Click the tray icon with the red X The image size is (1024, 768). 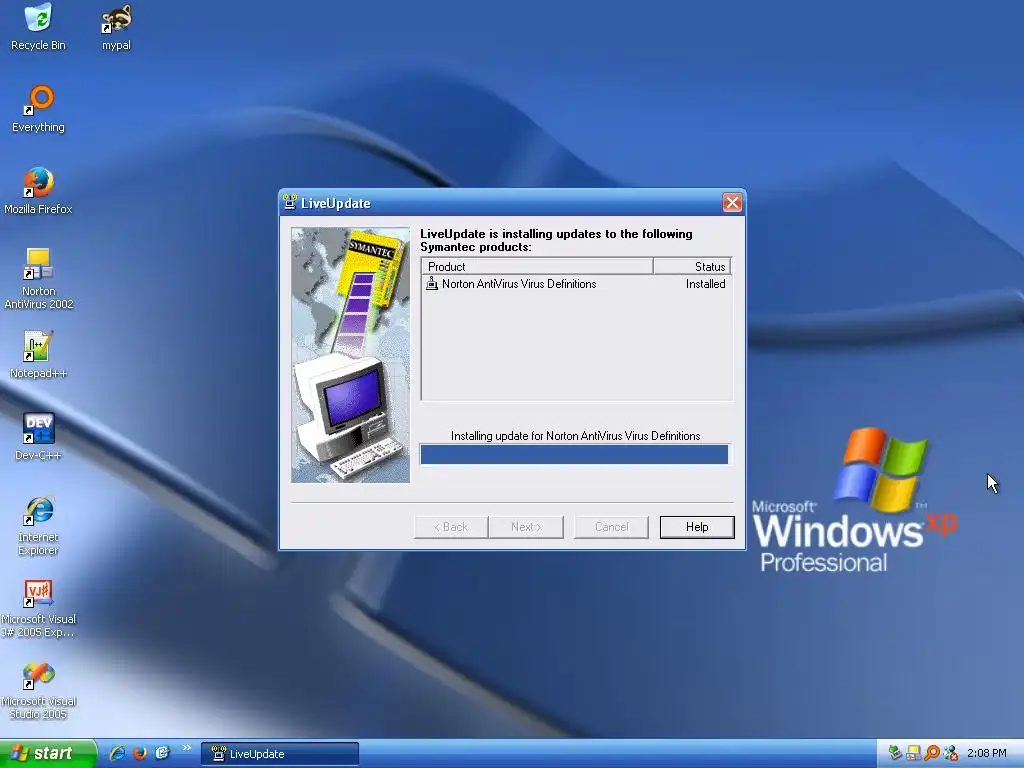tap(951, 753)
